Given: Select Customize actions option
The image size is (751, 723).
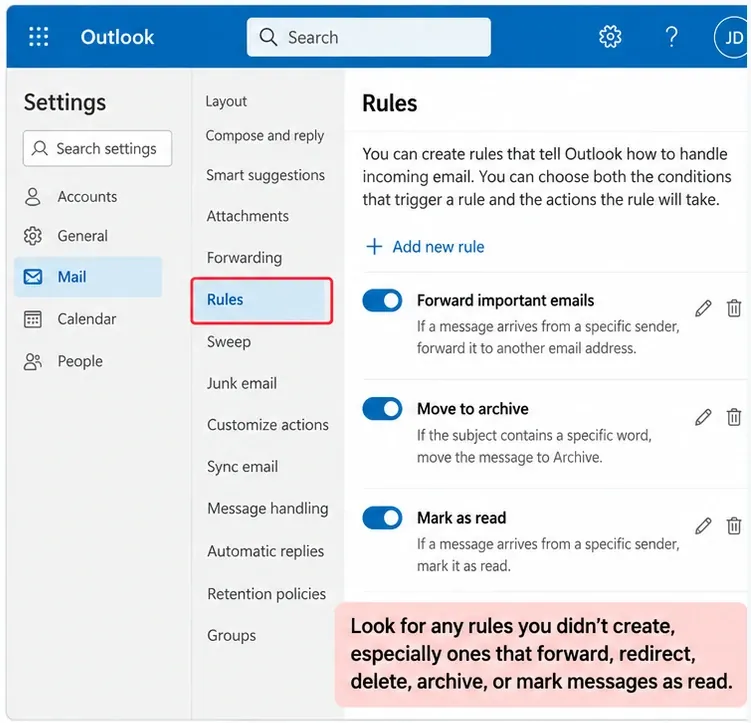Looking at the screenshot, I should coord(268,425).
